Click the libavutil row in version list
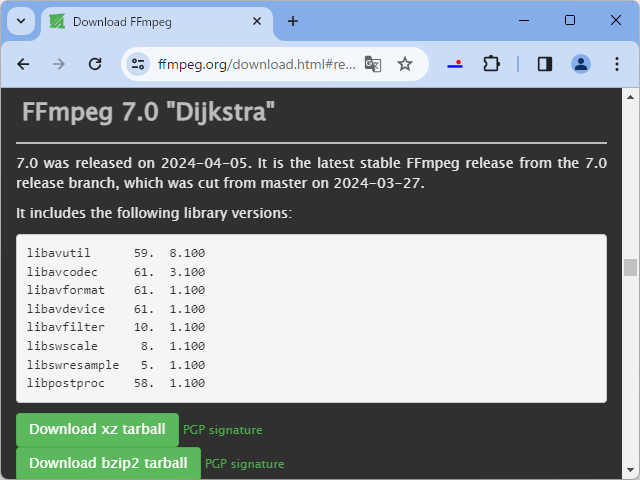The width and height of the screenshot is (640, 480). 116,253
